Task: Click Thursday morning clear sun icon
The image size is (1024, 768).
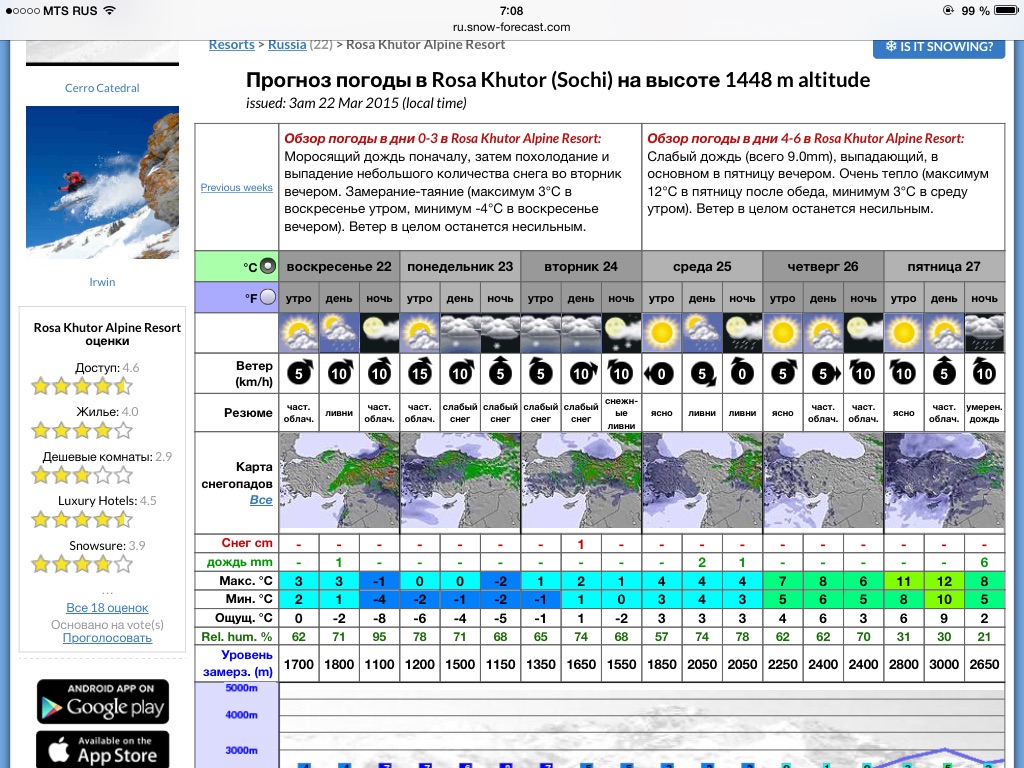Action: [x=782, y=333]
